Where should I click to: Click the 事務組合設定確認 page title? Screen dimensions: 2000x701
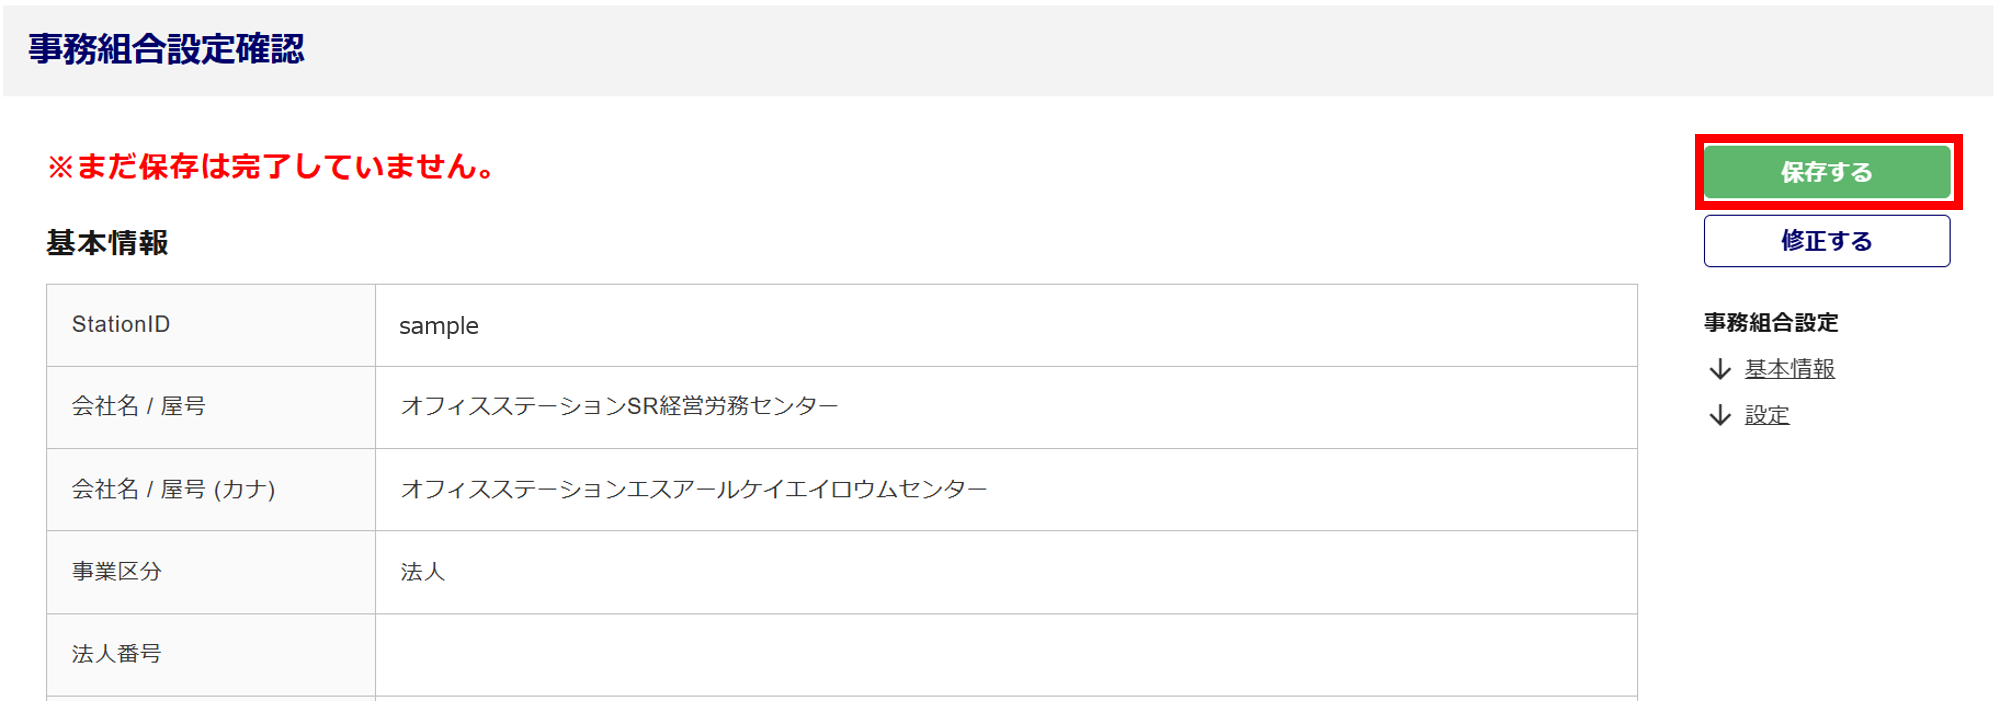point(166,49)
